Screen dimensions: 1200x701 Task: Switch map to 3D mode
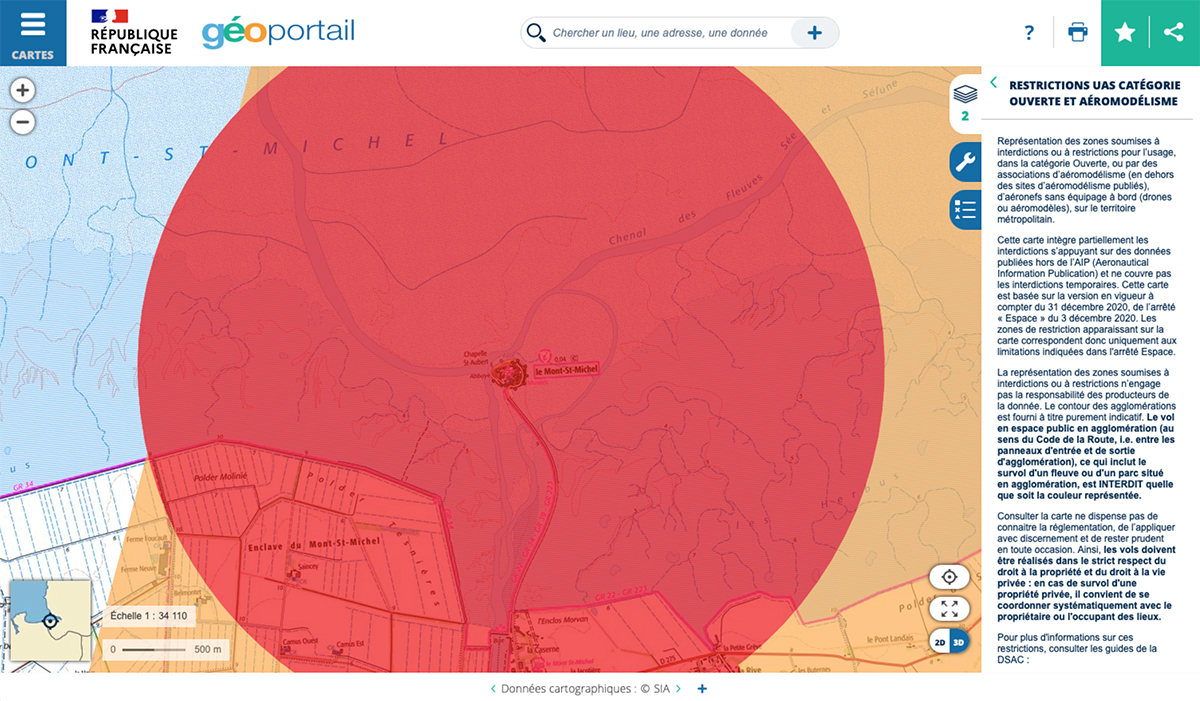959,642
